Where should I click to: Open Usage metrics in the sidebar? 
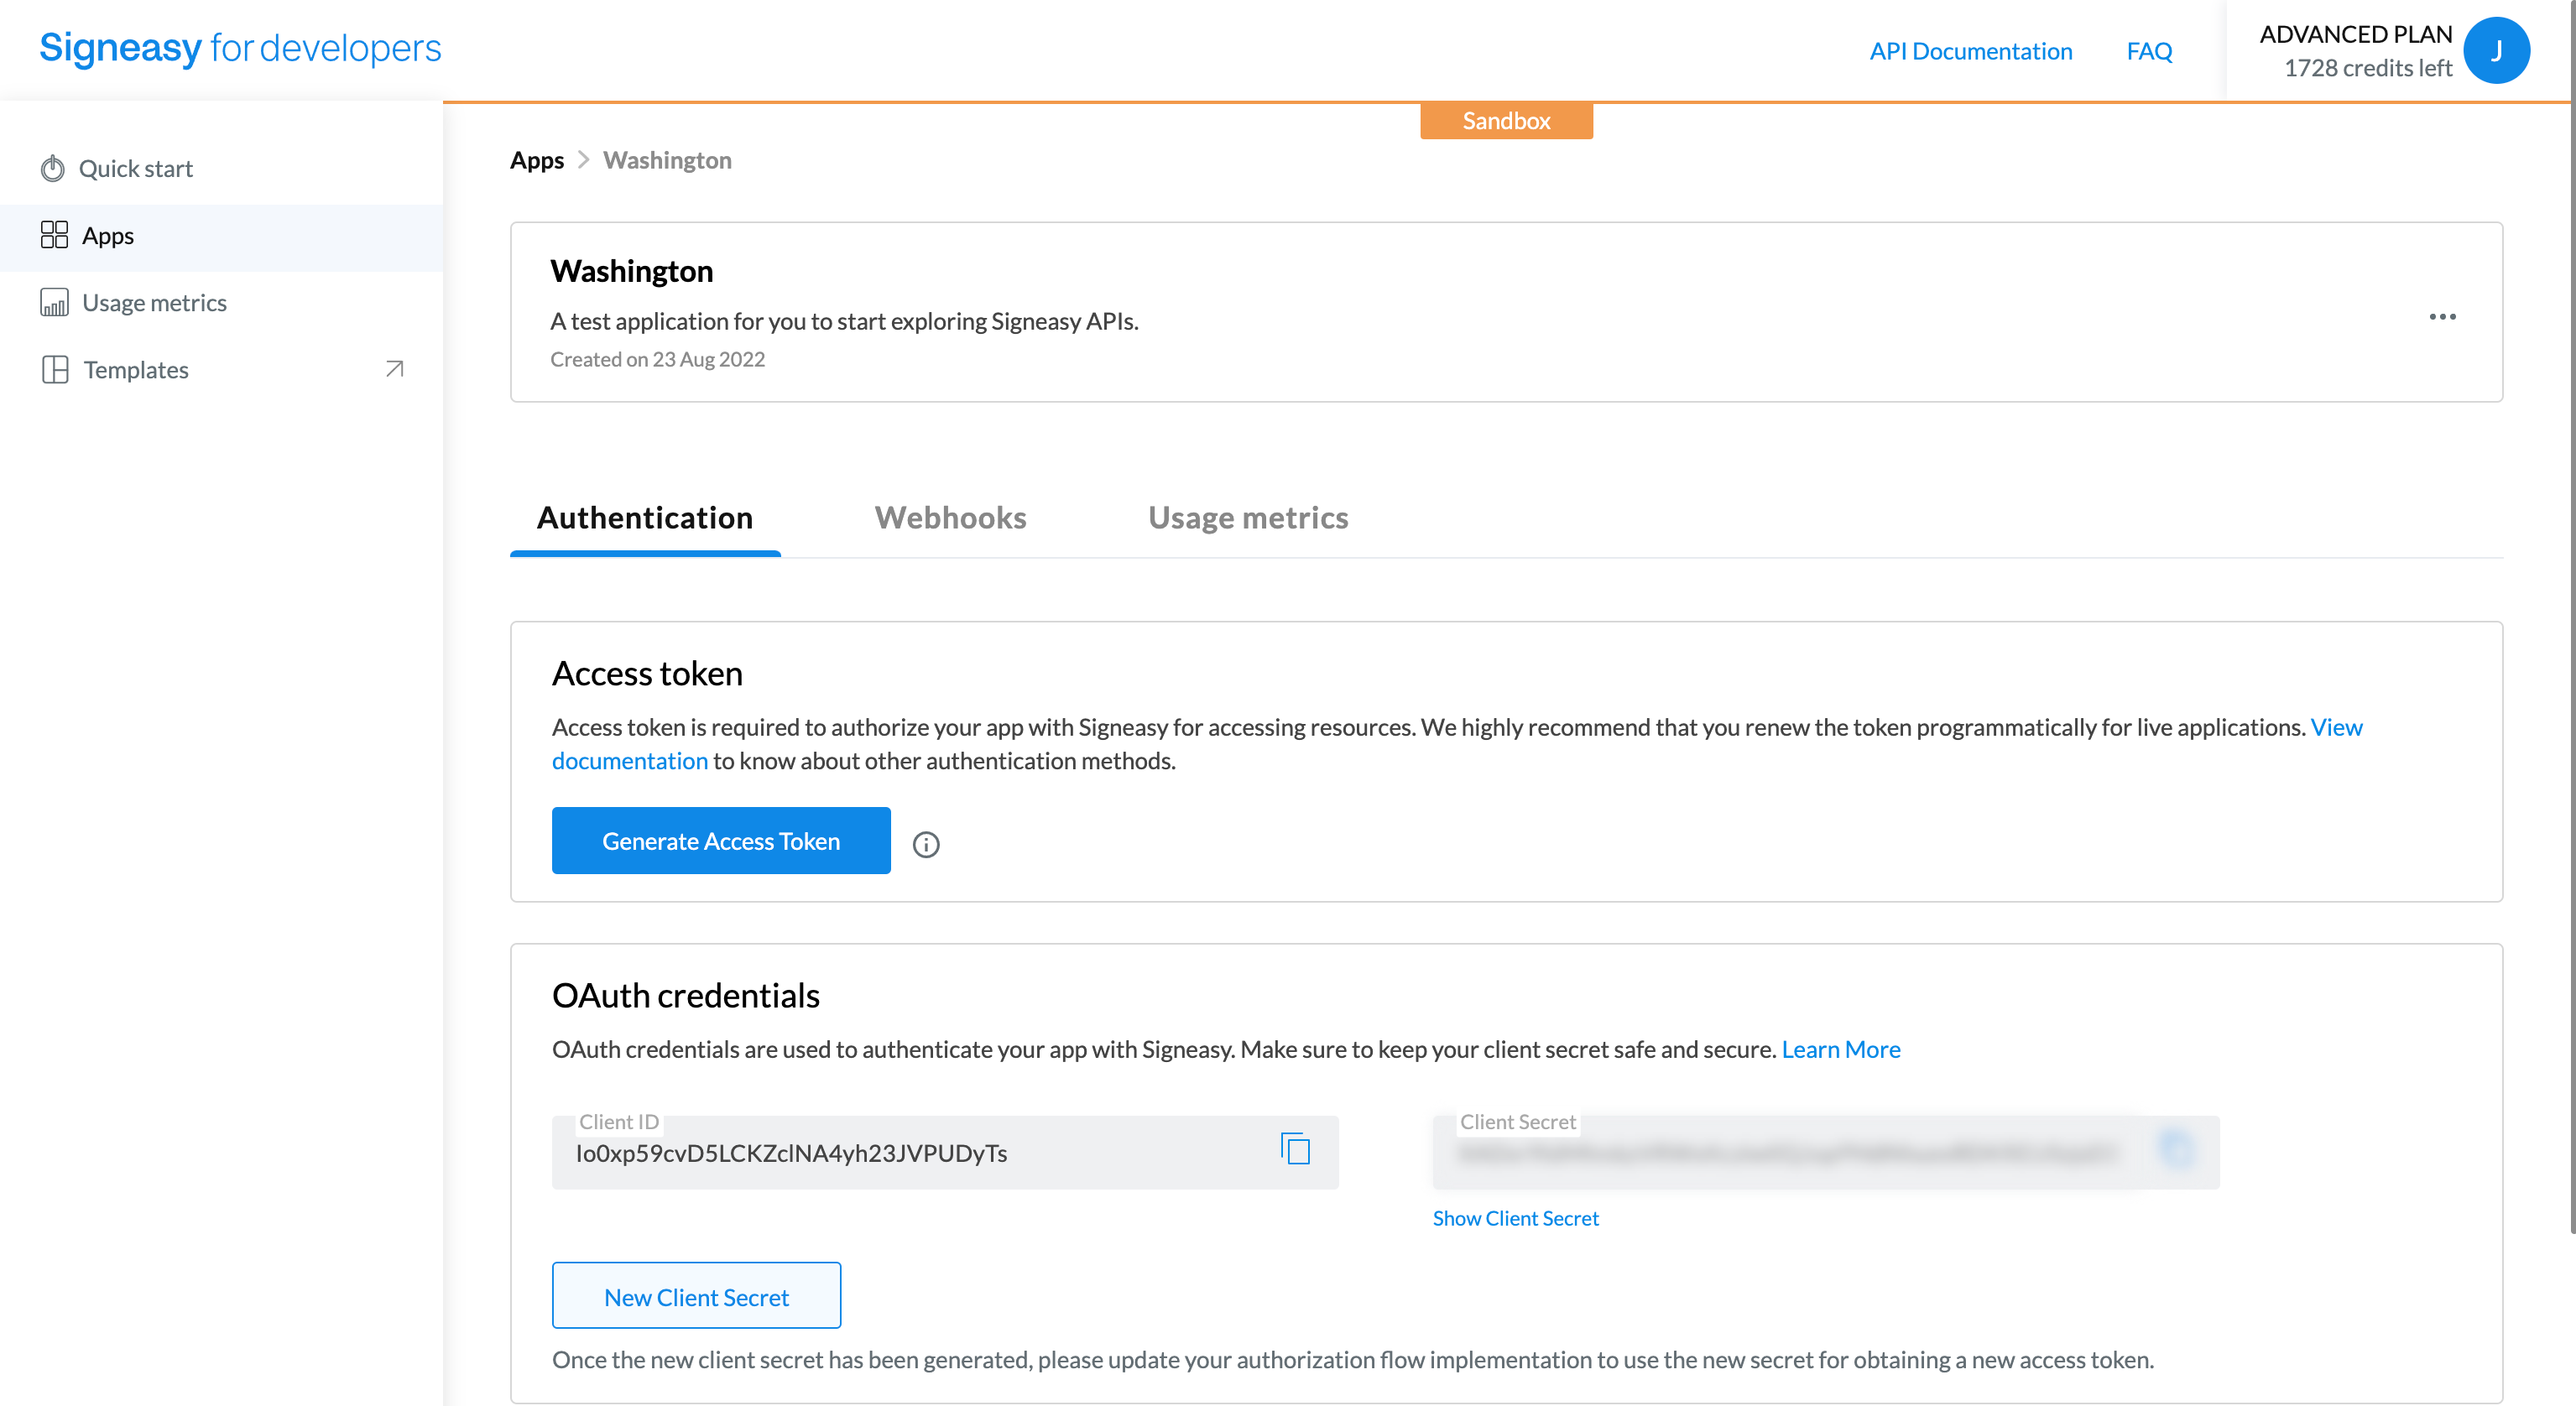click(x=221, y=302)
